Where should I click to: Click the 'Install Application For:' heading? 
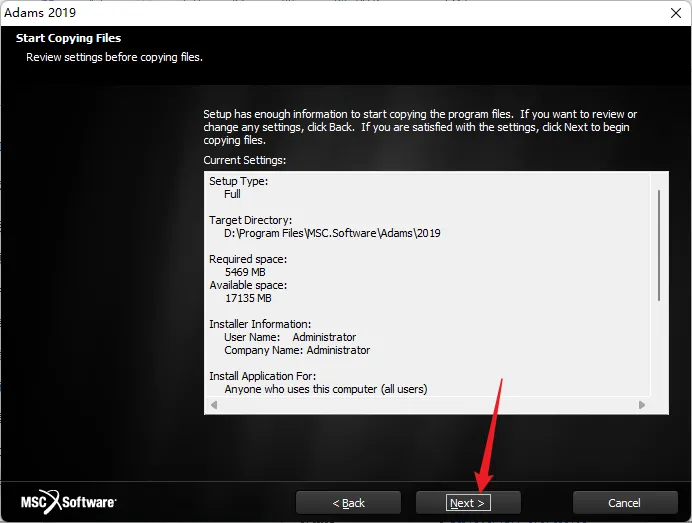[x=263, y=376]
